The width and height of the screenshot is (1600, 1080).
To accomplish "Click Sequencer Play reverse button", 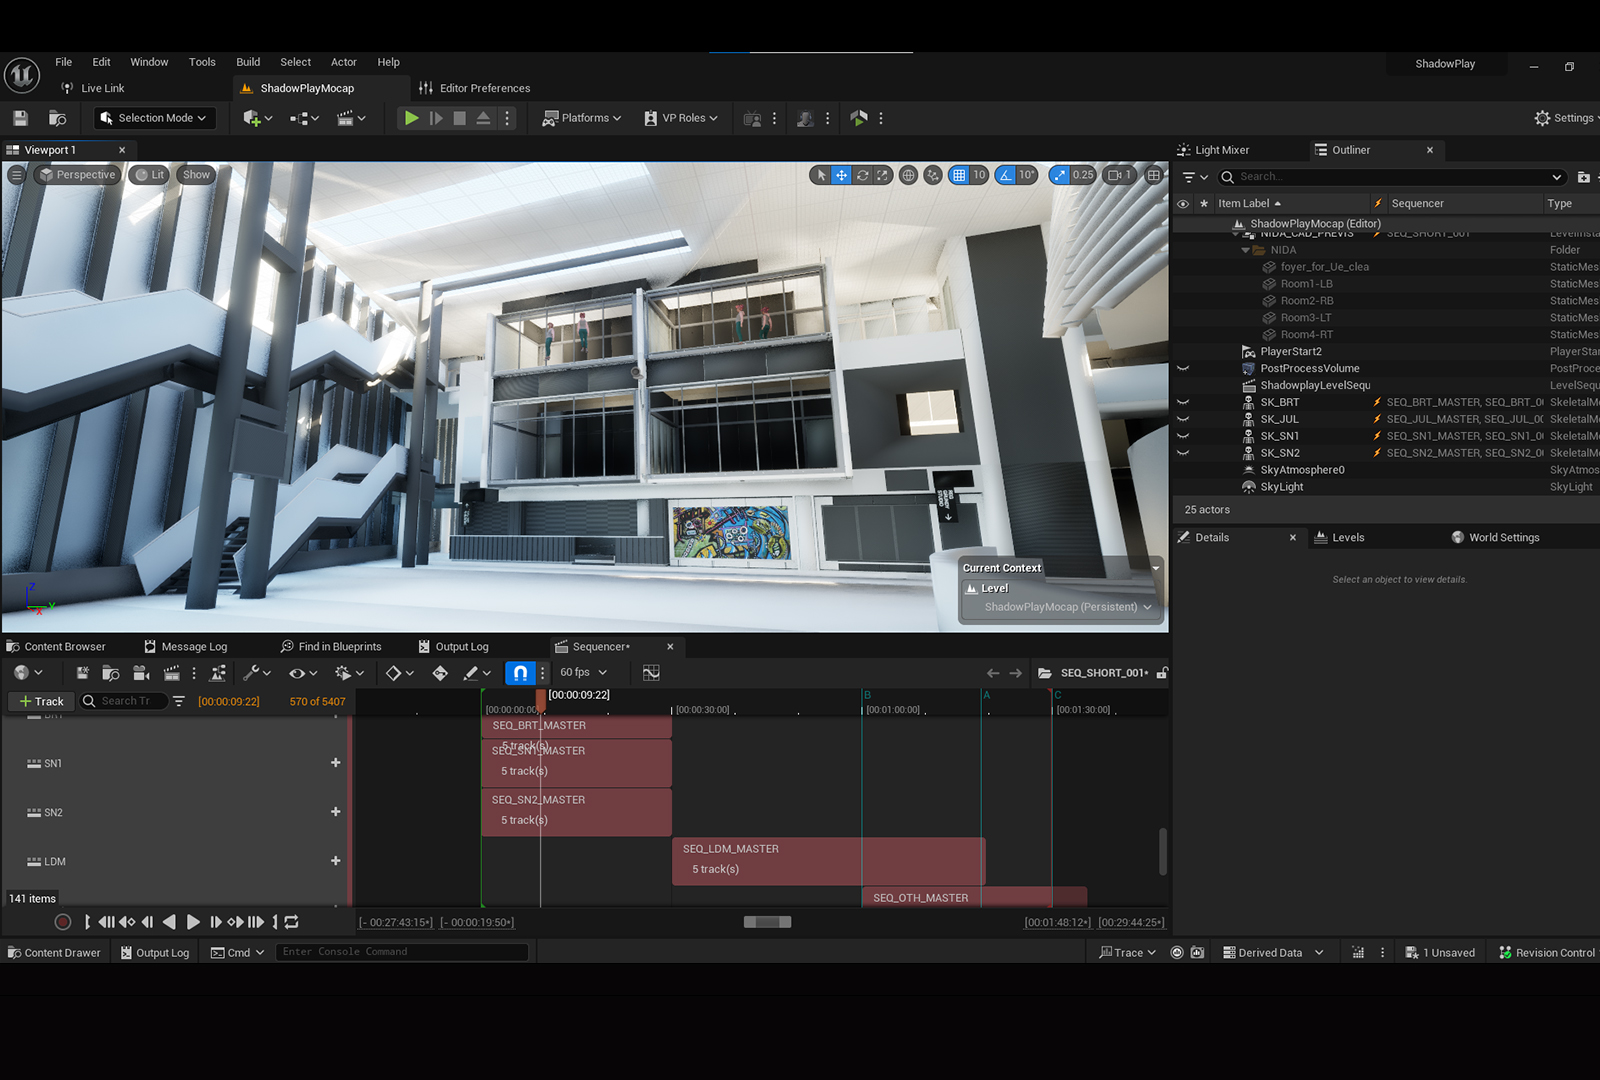I will pyautogui.click(x=169, y=922).
